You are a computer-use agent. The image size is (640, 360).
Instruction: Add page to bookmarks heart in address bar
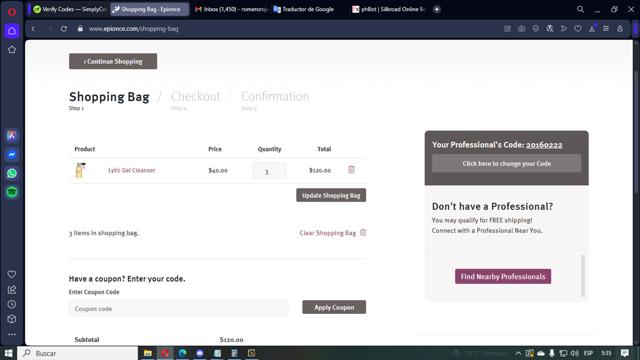click(578, 29)
